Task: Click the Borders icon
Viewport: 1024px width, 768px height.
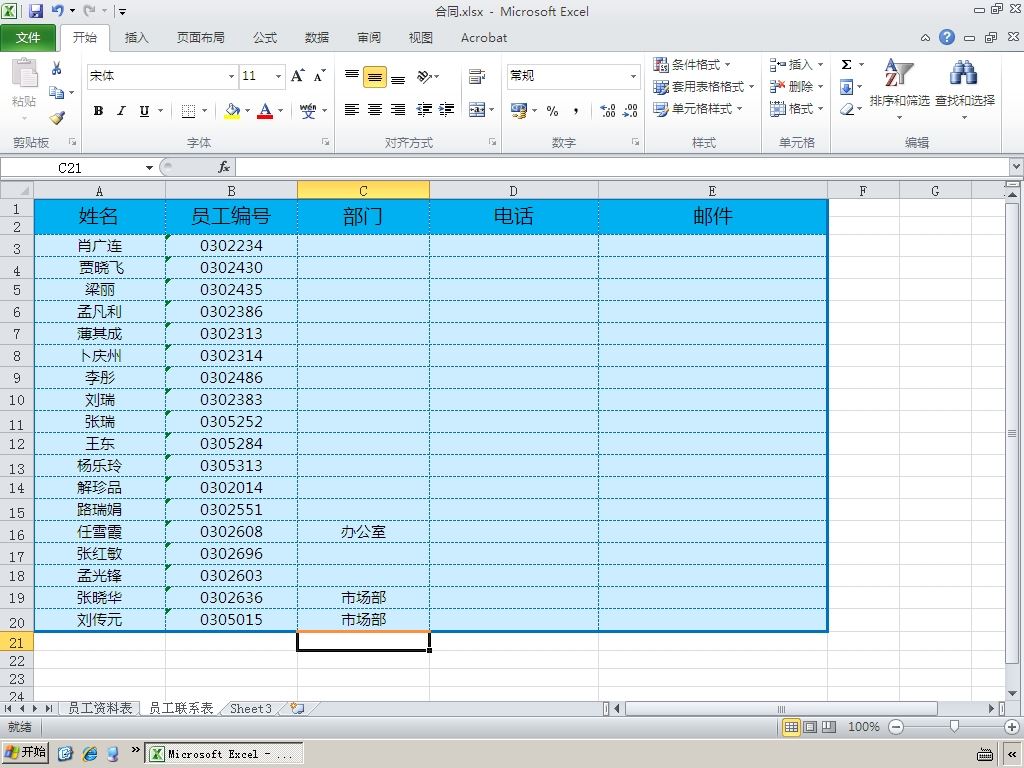Action: tap(188, 111)
